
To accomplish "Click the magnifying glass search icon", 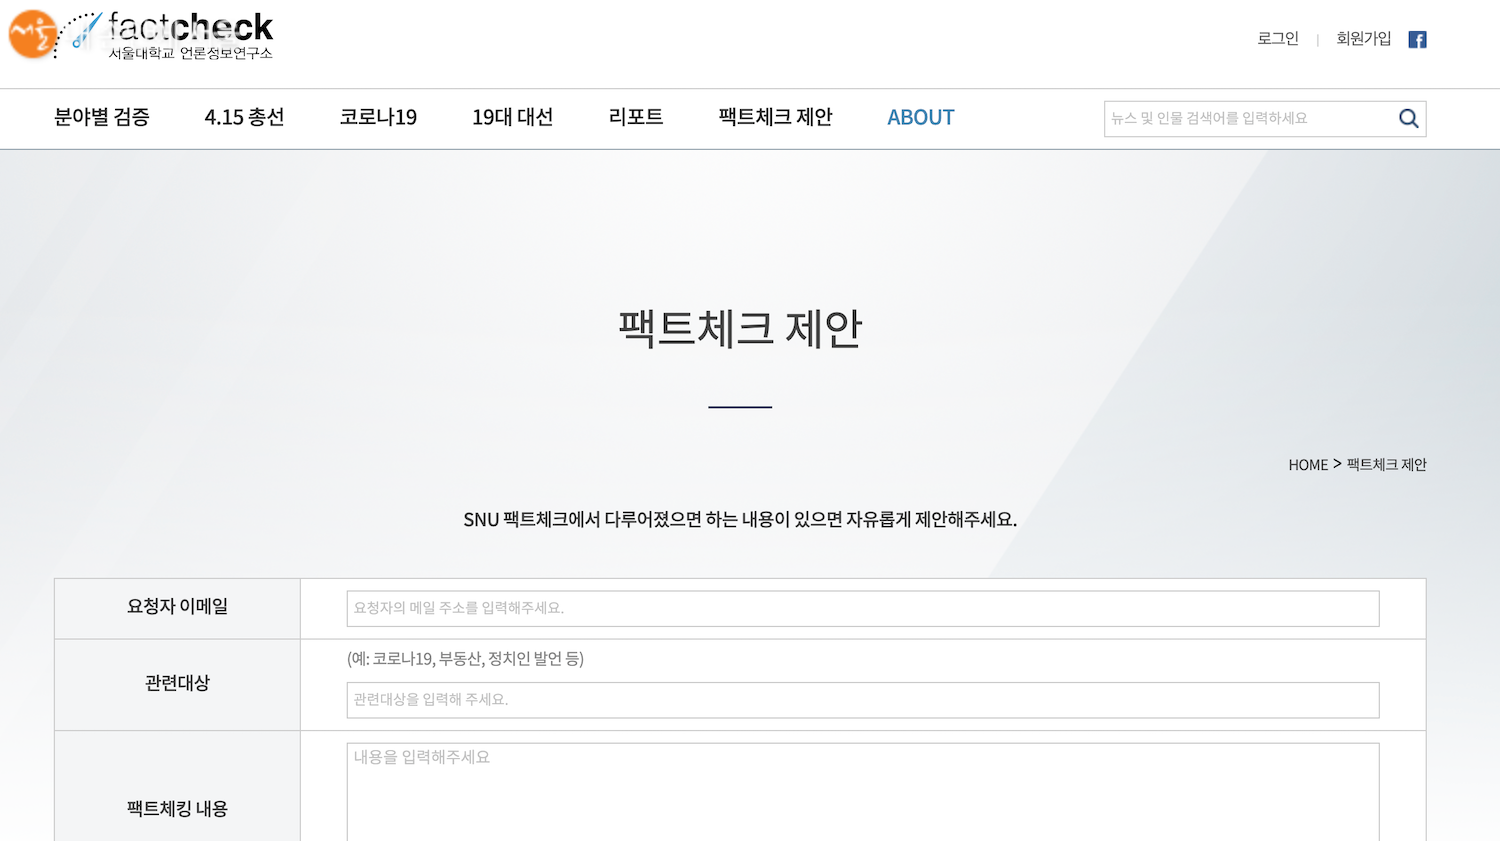I will (1408, 119).
